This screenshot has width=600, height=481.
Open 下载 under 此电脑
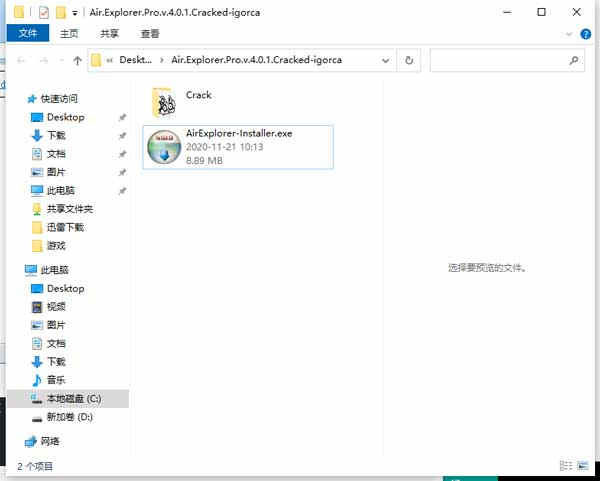[56, 362]
